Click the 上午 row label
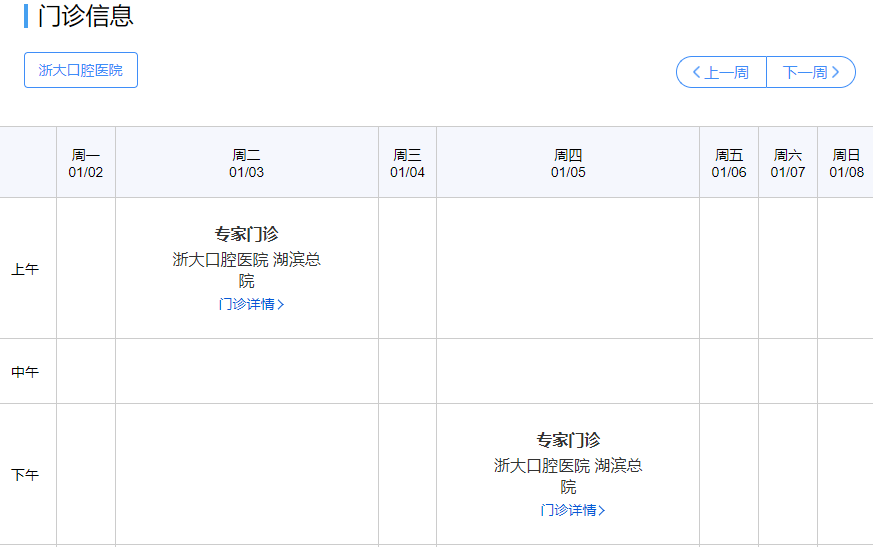 (x=25, y=269)
